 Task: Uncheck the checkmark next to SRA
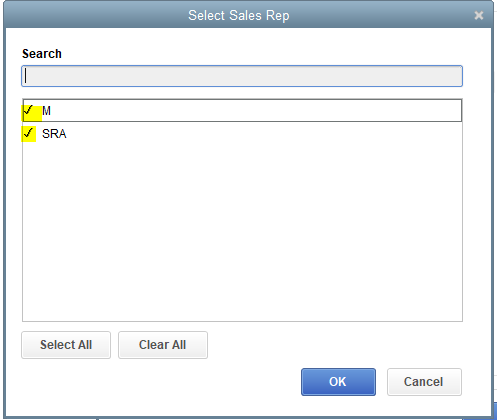click(29, 133)
